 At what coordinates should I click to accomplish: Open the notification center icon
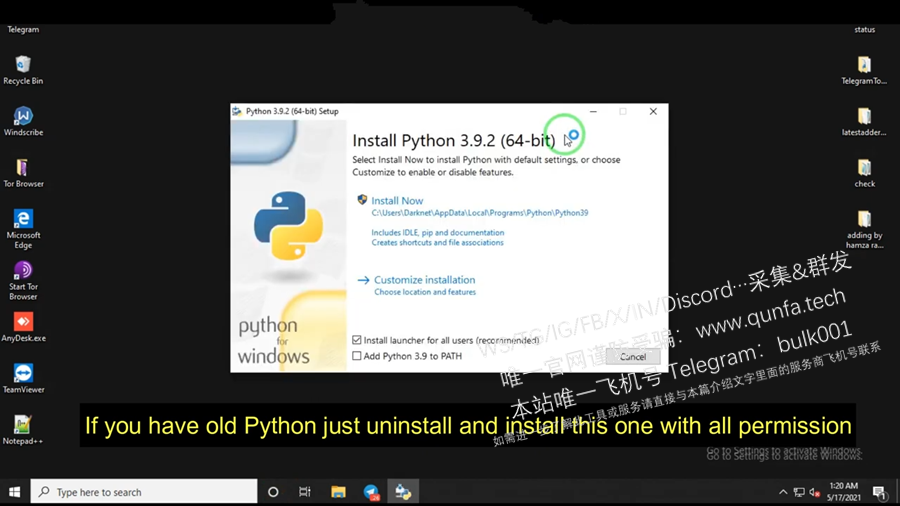tap(879, 492)
